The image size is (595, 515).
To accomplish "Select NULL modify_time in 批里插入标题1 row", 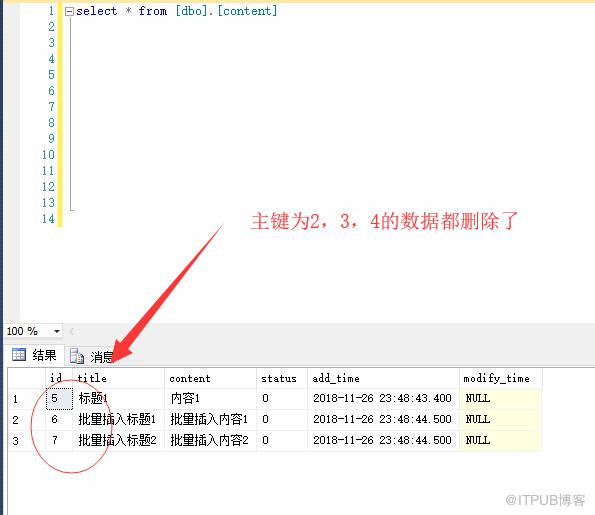I will [501, 419].
